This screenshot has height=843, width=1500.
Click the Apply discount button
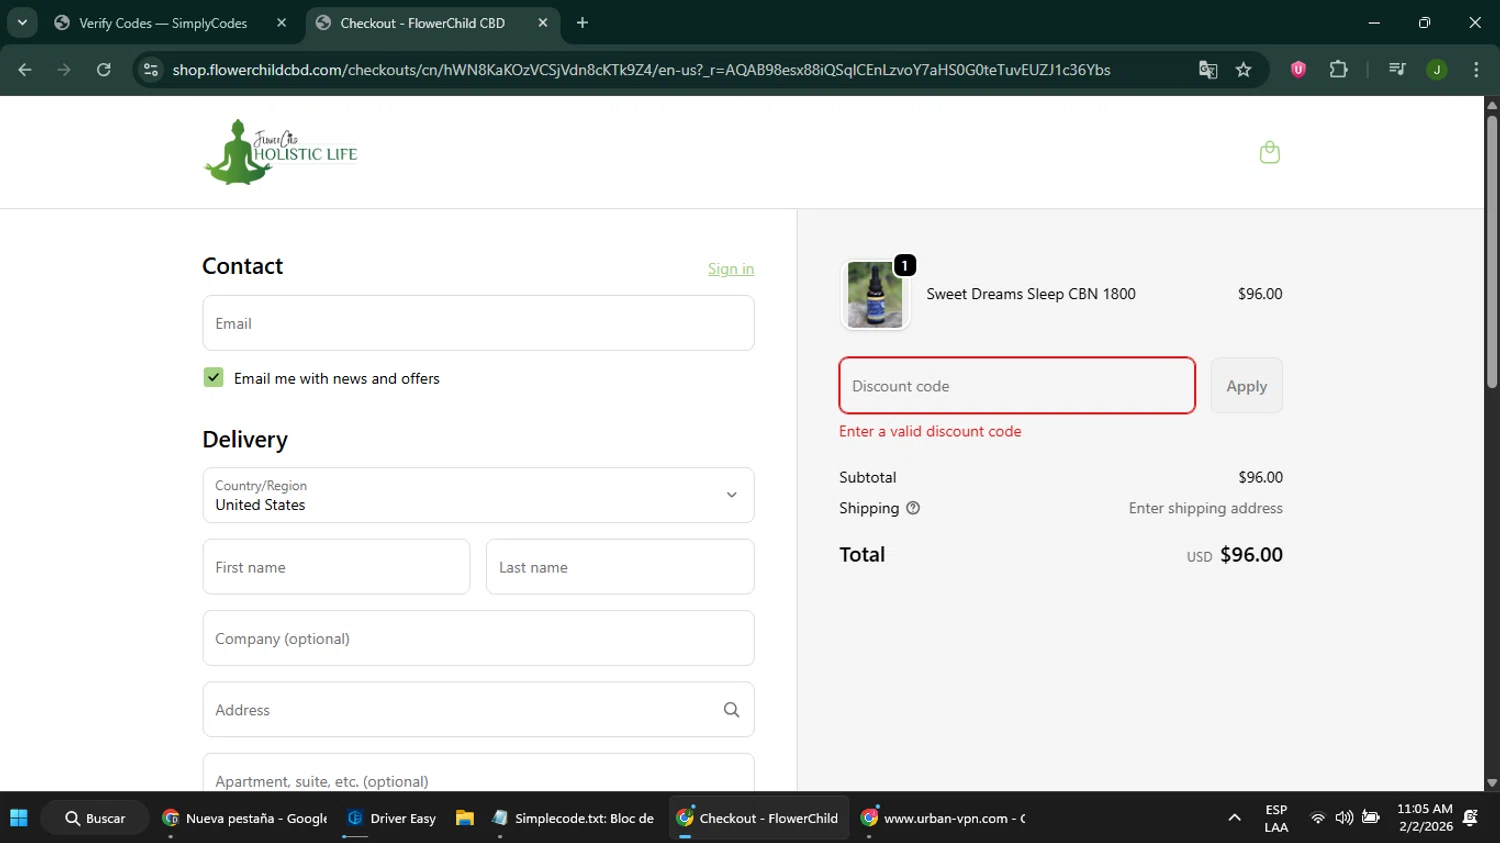(x=1246, y=386)
